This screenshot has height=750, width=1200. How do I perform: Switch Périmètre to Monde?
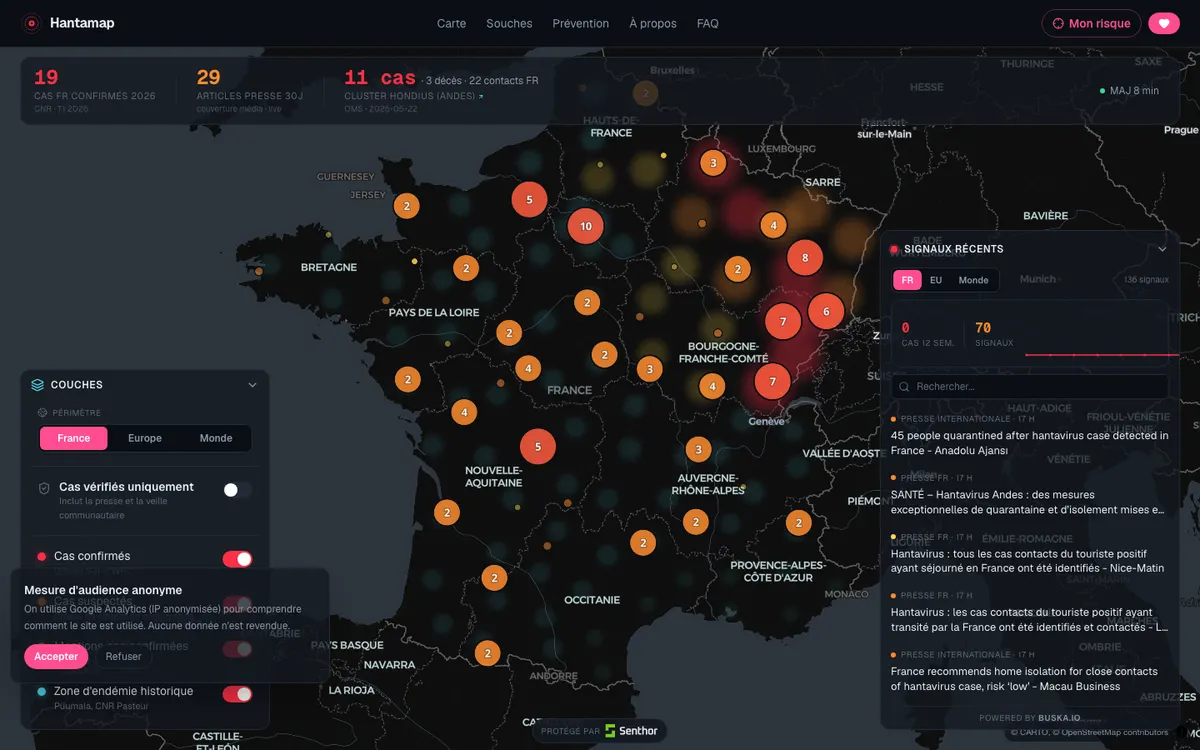216,438
